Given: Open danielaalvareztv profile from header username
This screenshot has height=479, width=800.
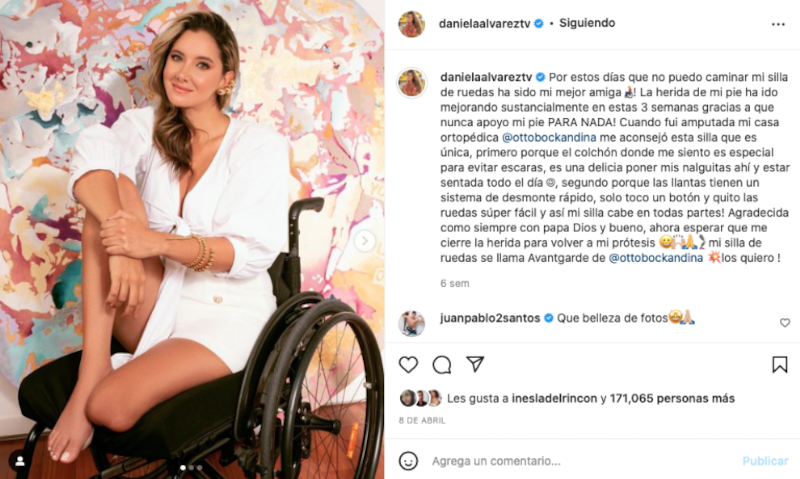Looking at the screenshot, I should [485, 23].
